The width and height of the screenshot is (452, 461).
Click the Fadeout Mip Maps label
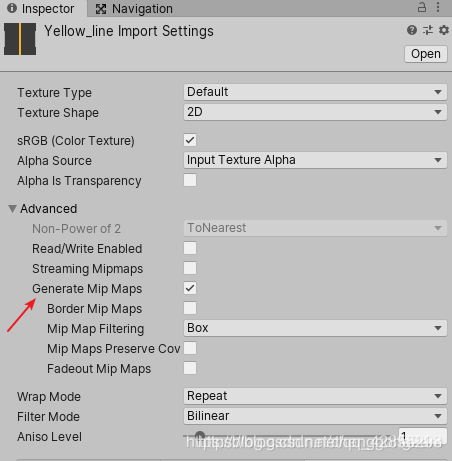99,369
